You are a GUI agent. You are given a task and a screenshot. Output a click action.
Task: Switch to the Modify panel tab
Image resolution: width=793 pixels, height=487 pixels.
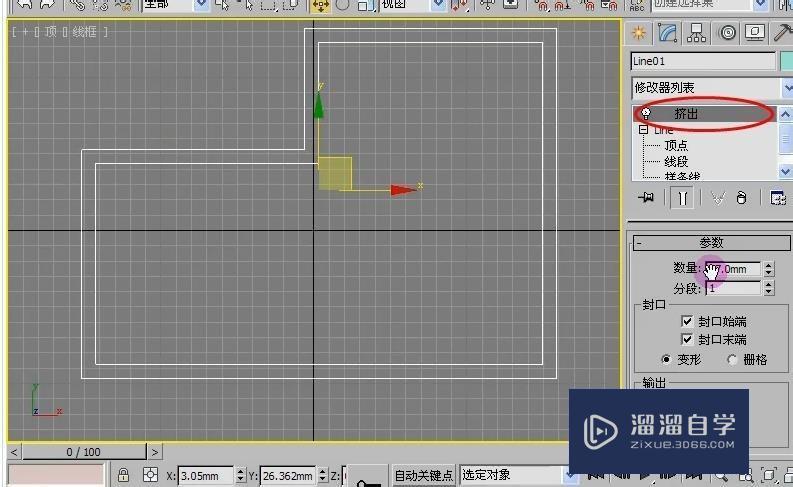pos(667,33)
